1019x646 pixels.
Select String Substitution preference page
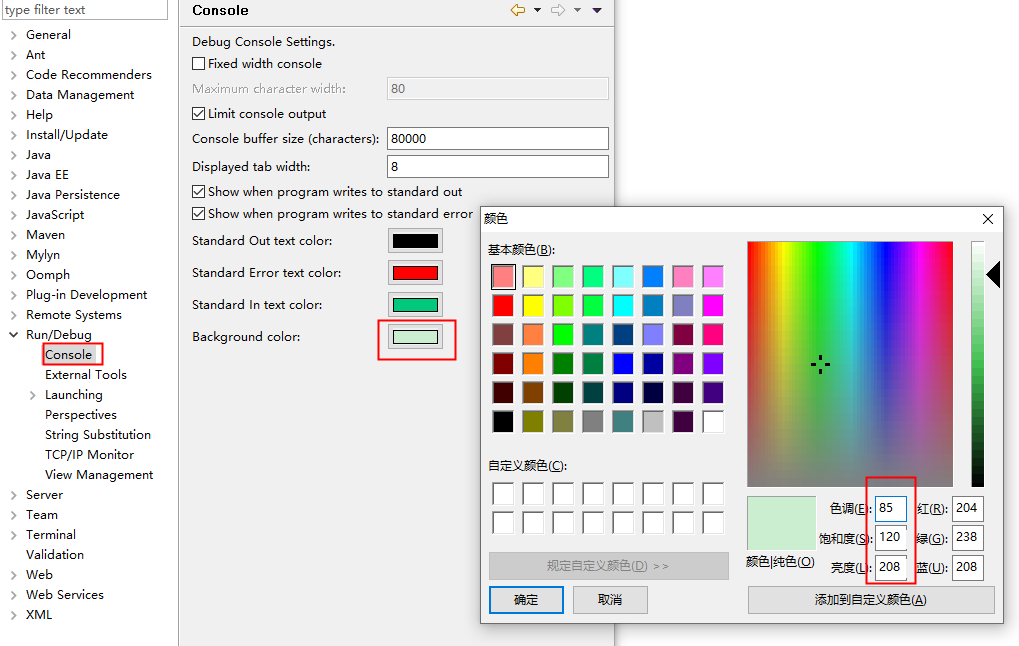click(x=97, y=435)
